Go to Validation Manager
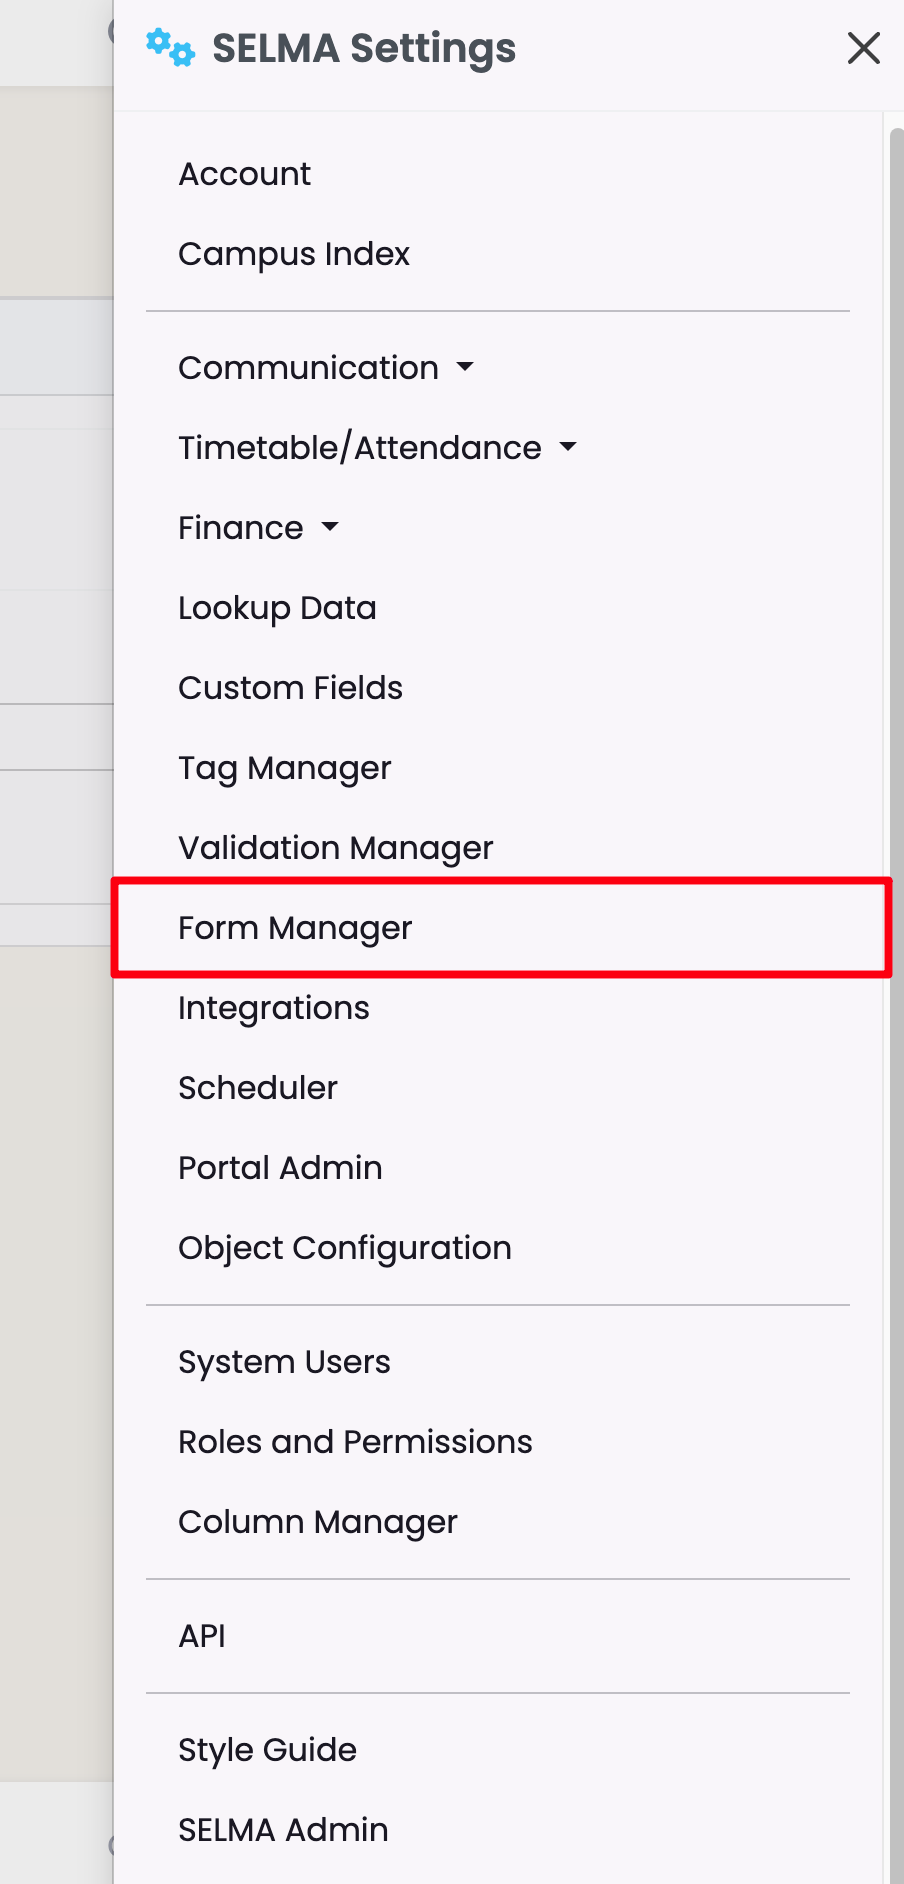This screenshot has width=904, height=1884. (335, 848)
